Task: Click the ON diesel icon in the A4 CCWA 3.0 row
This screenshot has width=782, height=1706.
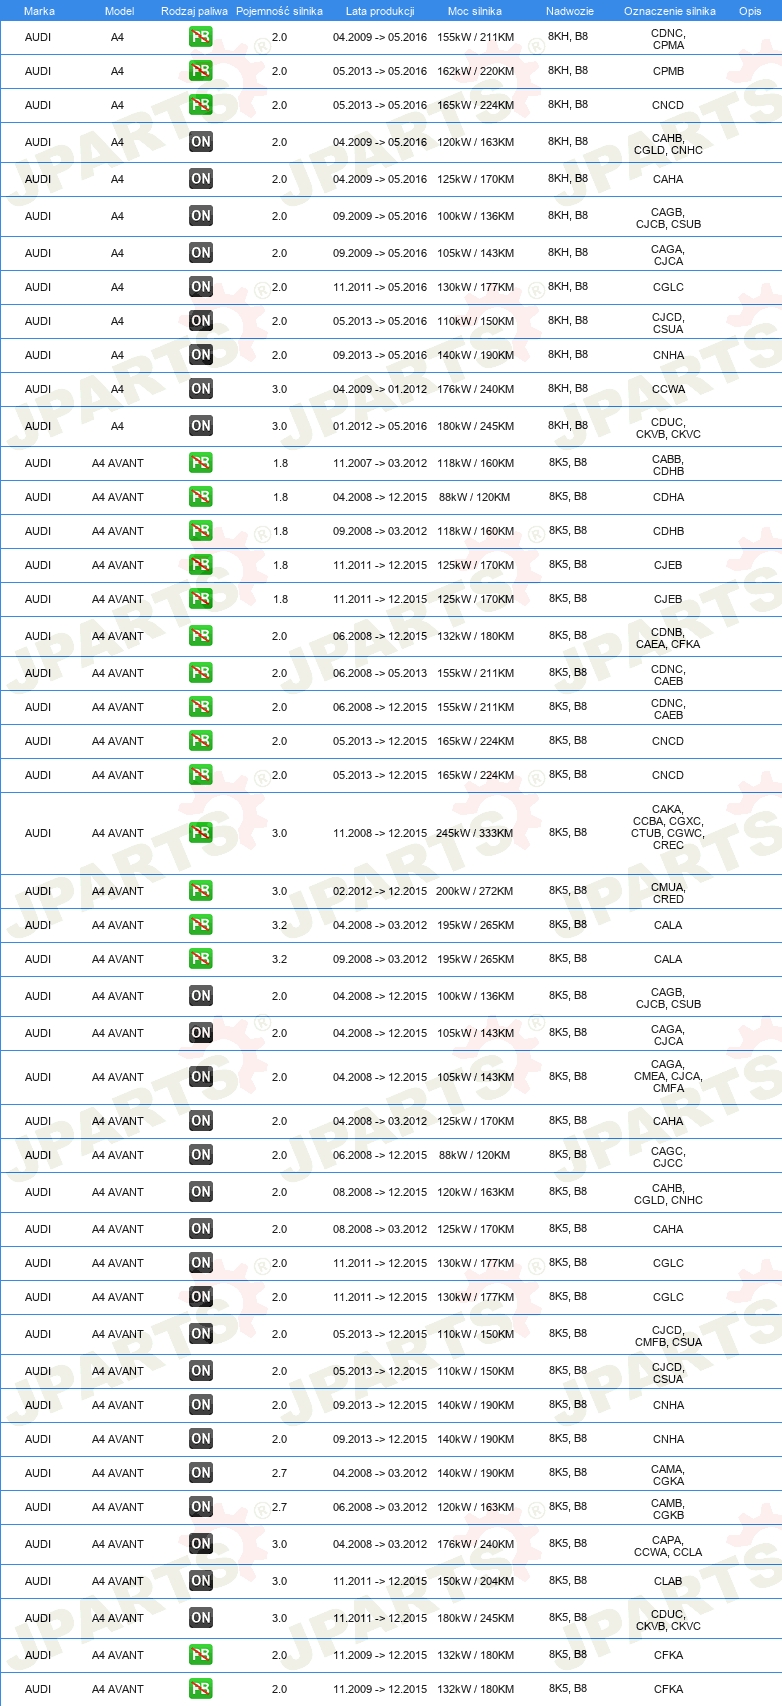Action: pos(201,389)
